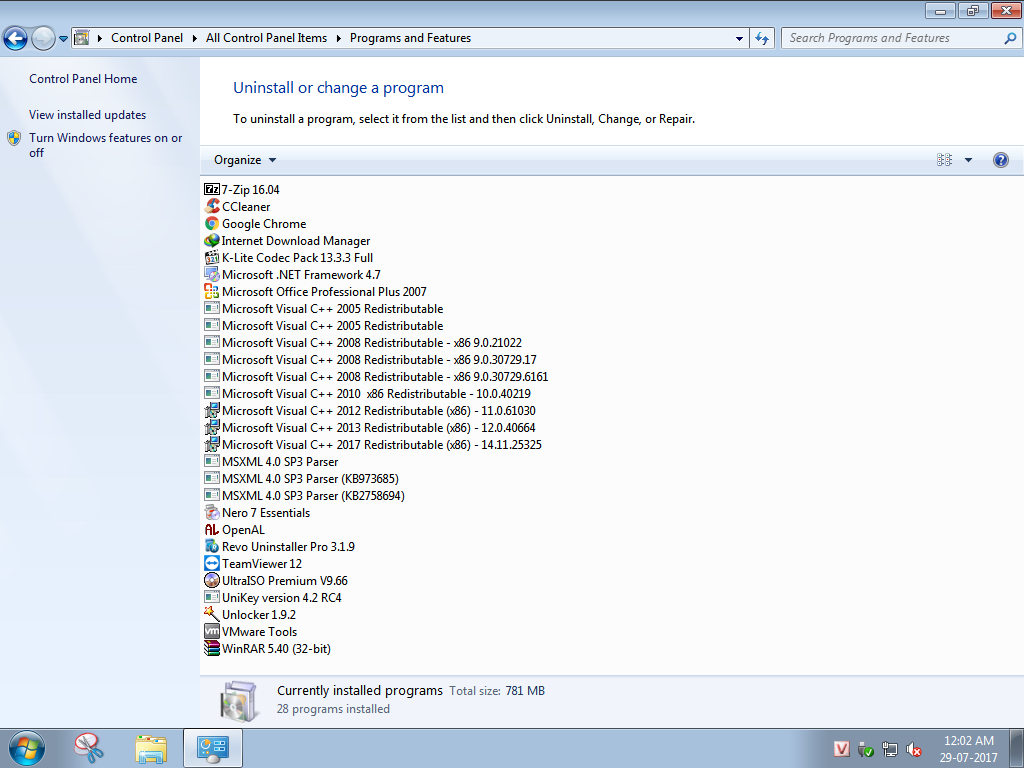This screenshot has width=1024, height=768.
Task: Expand the view options dropdown arrow
Action: click(968, 160)
